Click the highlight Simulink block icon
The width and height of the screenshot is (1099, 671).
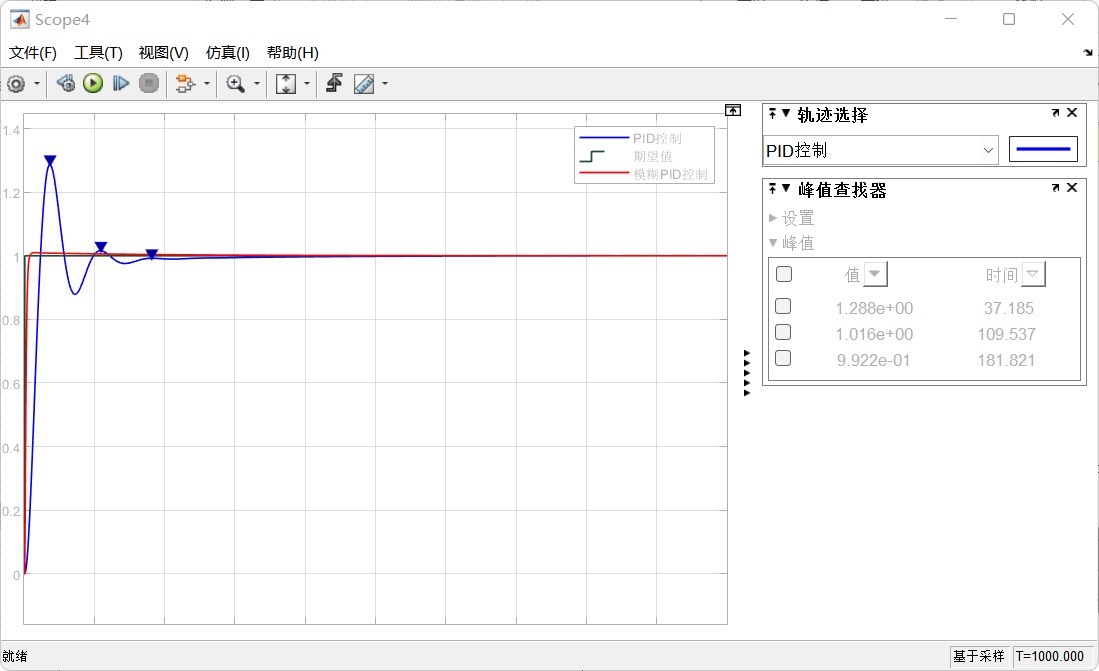click(184, 84)
